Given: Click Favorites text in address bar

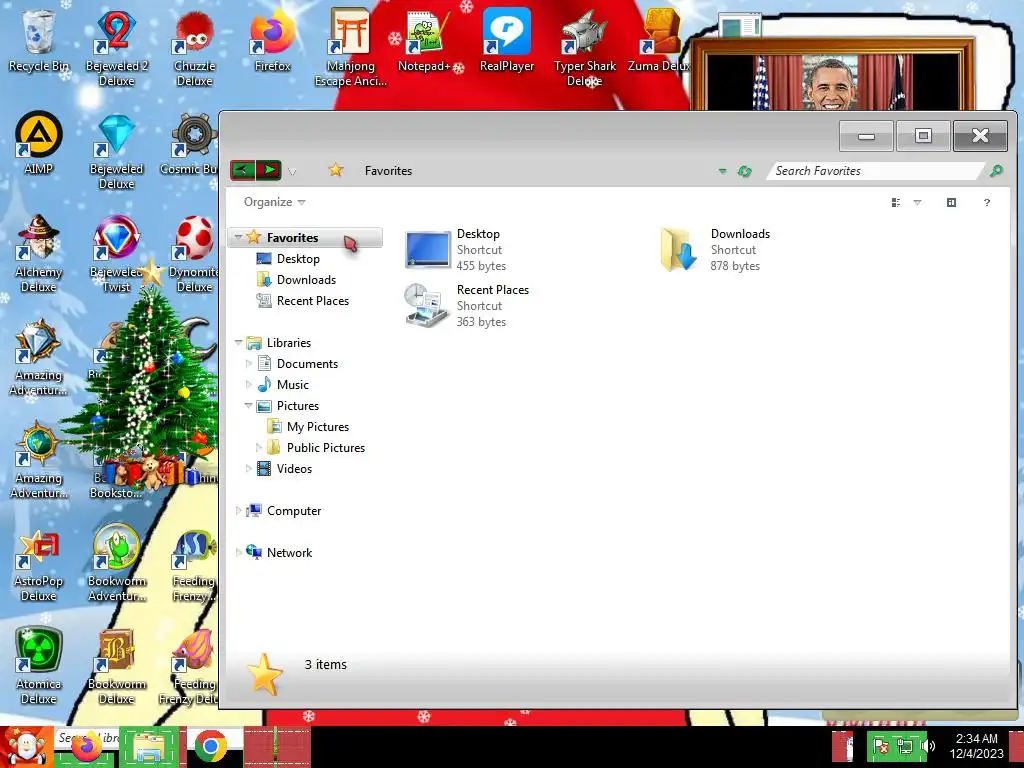Looking at the screenshot, I should [x=388, y=170].
